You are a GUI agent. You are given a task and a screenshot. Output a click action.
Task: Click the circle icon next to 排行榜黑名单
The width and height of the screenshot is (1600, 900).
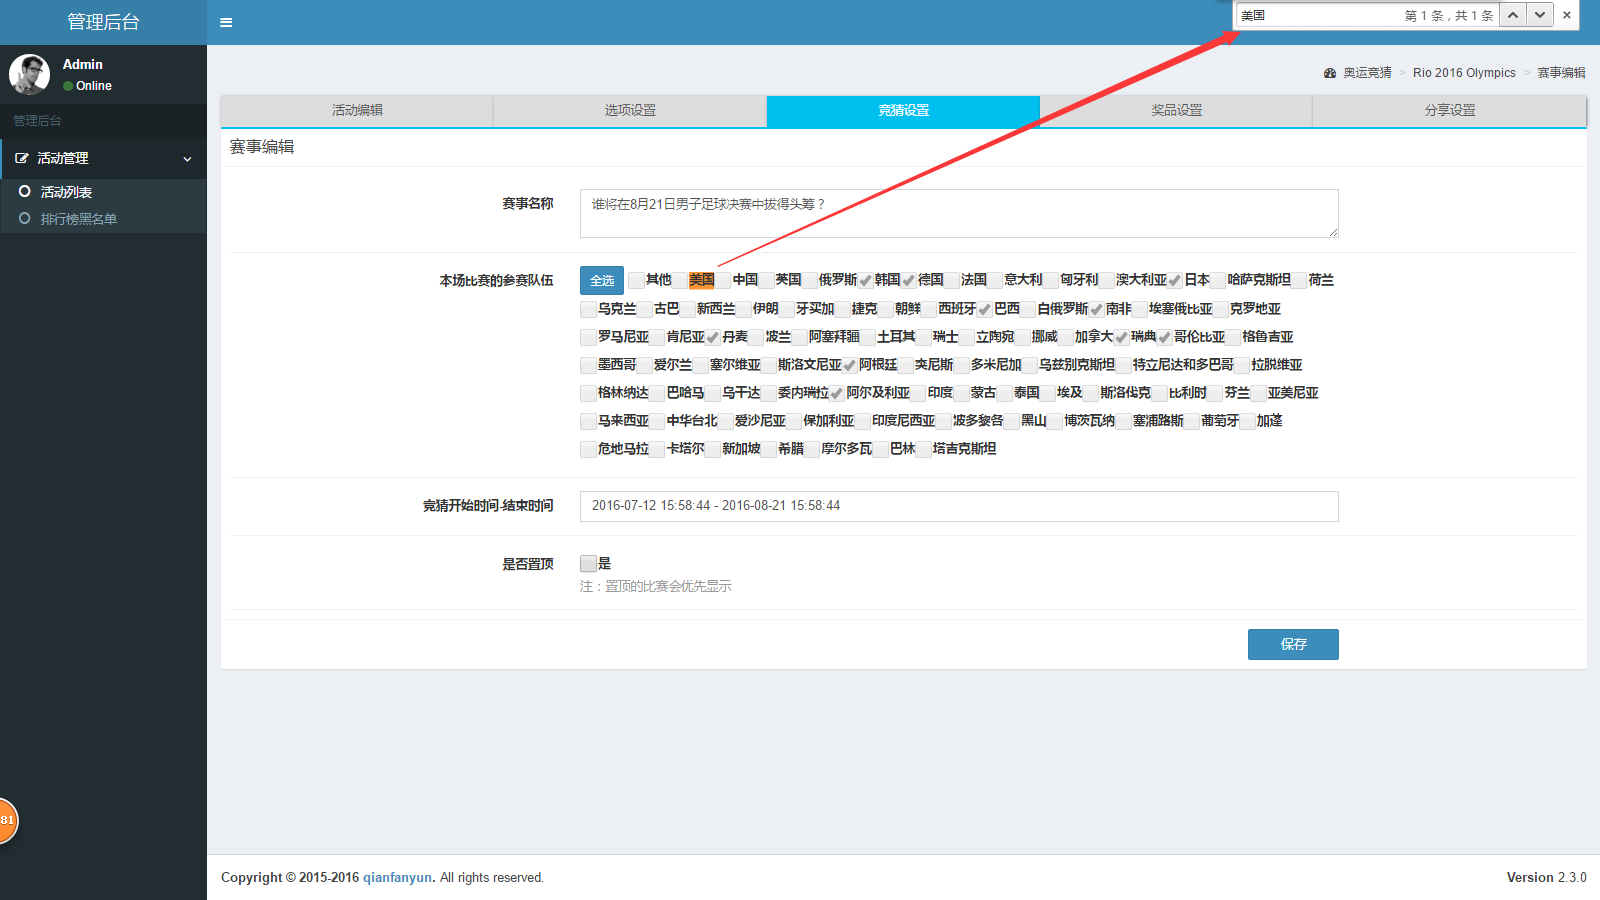point(25,218)
